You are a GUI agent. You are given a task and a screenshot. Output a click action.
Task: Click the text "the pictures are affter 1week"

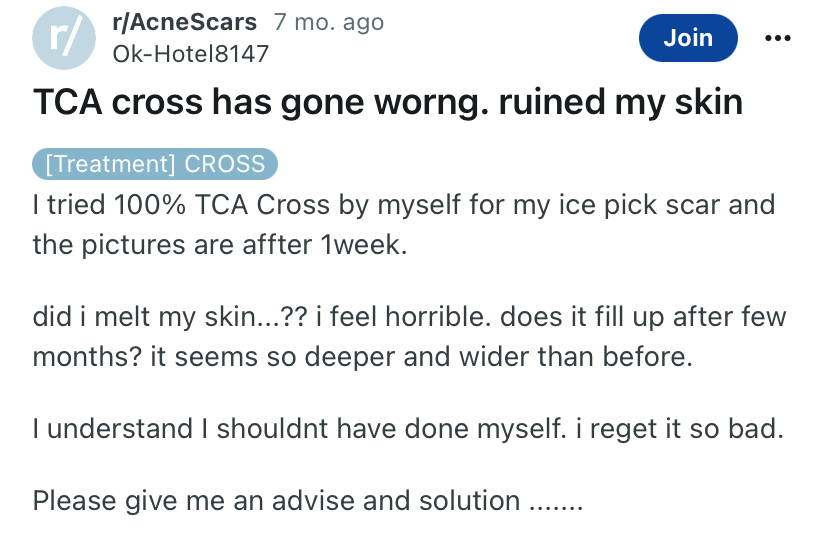[x=220, y=244]
